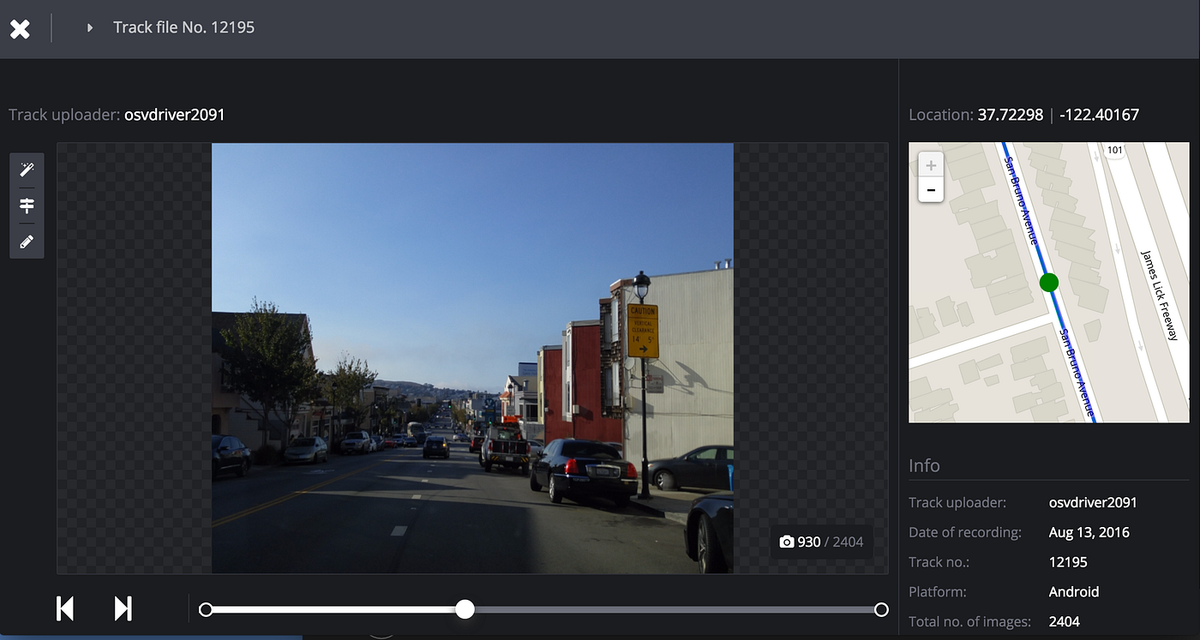Zoom in on the map
Viewport: 1200px width, 640px height.
tap(931, 165)
